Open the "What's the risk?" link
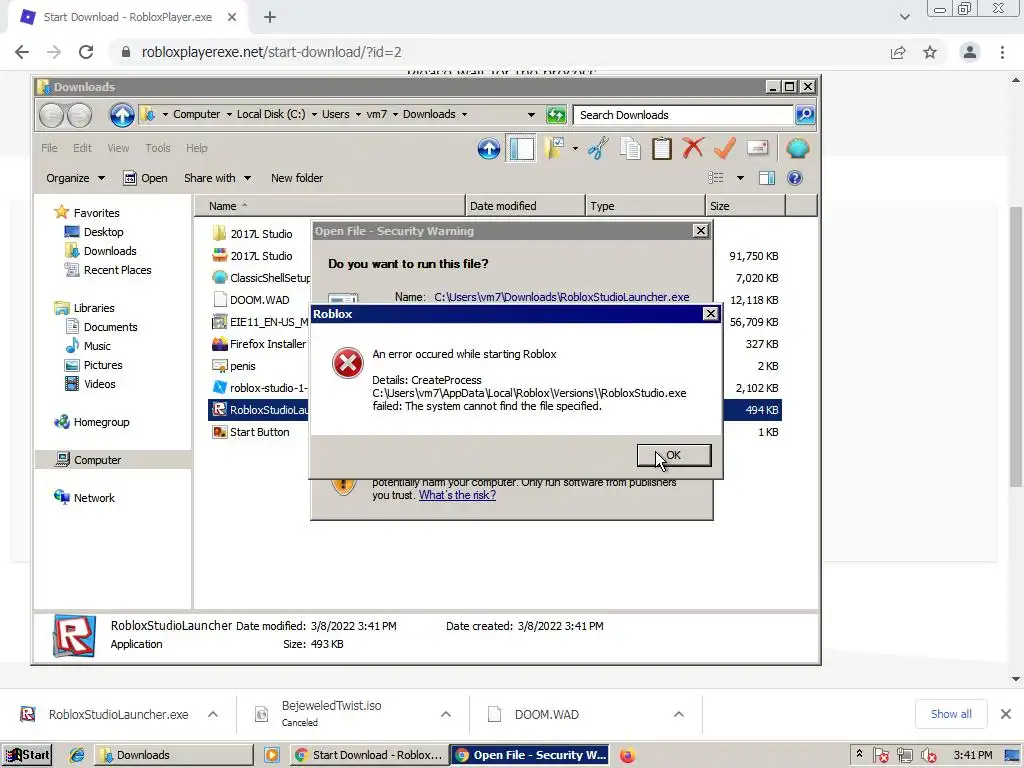The height and width of the screenshot is (768, 1024). coord(457,495)
